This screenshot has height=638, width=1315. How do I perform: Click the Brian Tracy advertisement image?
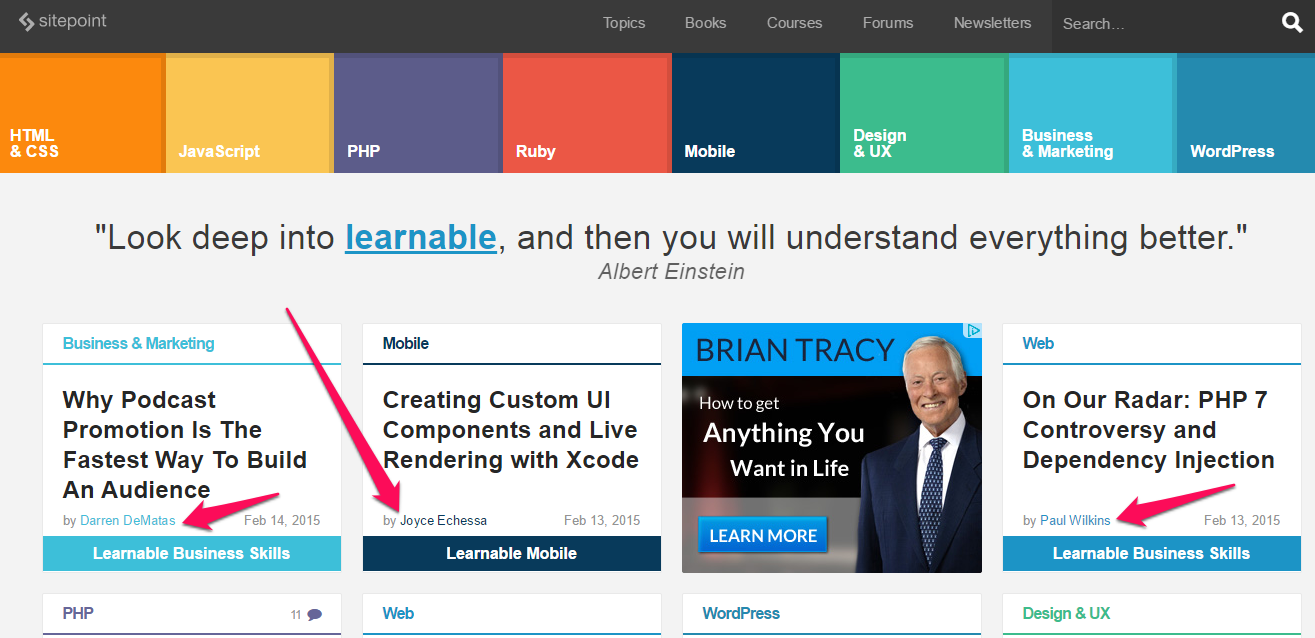pos(832,448)
